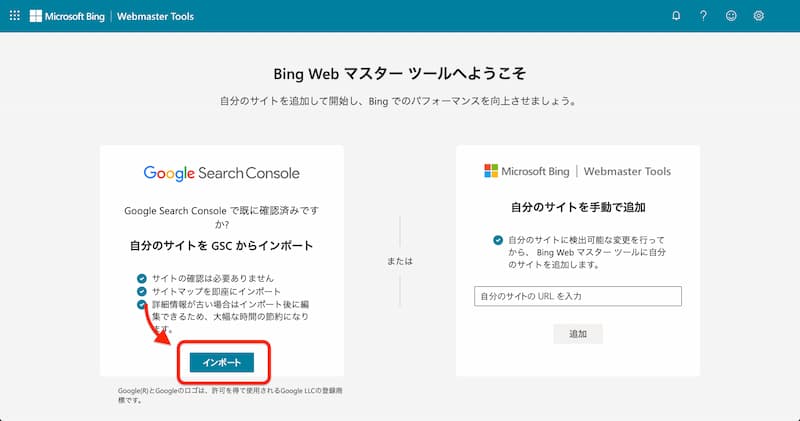Click the checkmark beside 自分のサイトに検出可能な変更
The image size is (800, 421).
click(498, 240)
